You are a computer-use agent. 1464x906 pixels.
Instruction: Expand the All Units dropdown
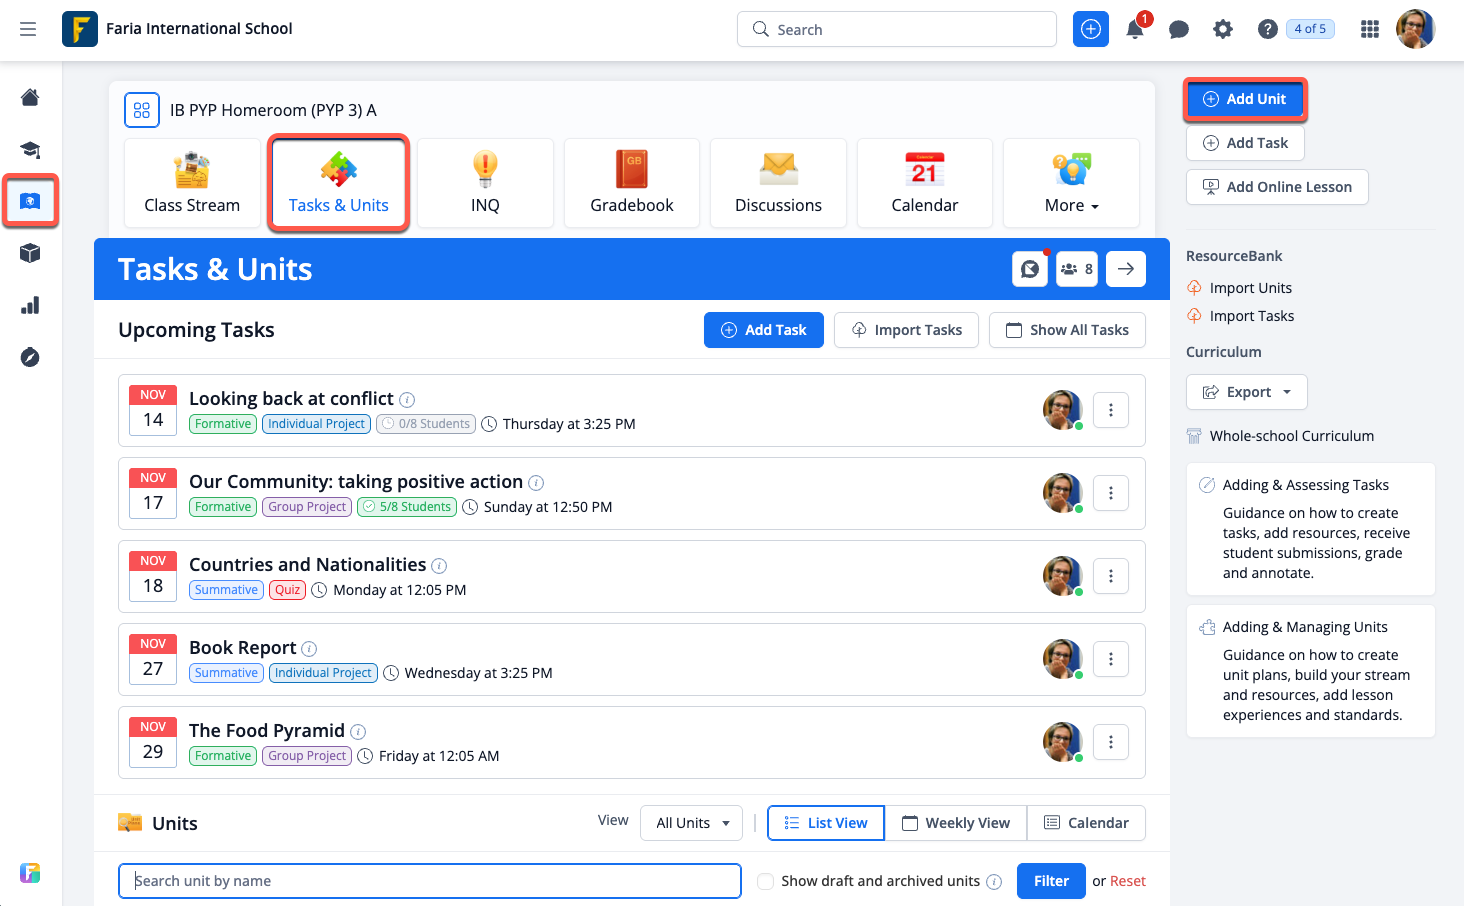pos(692,823)
